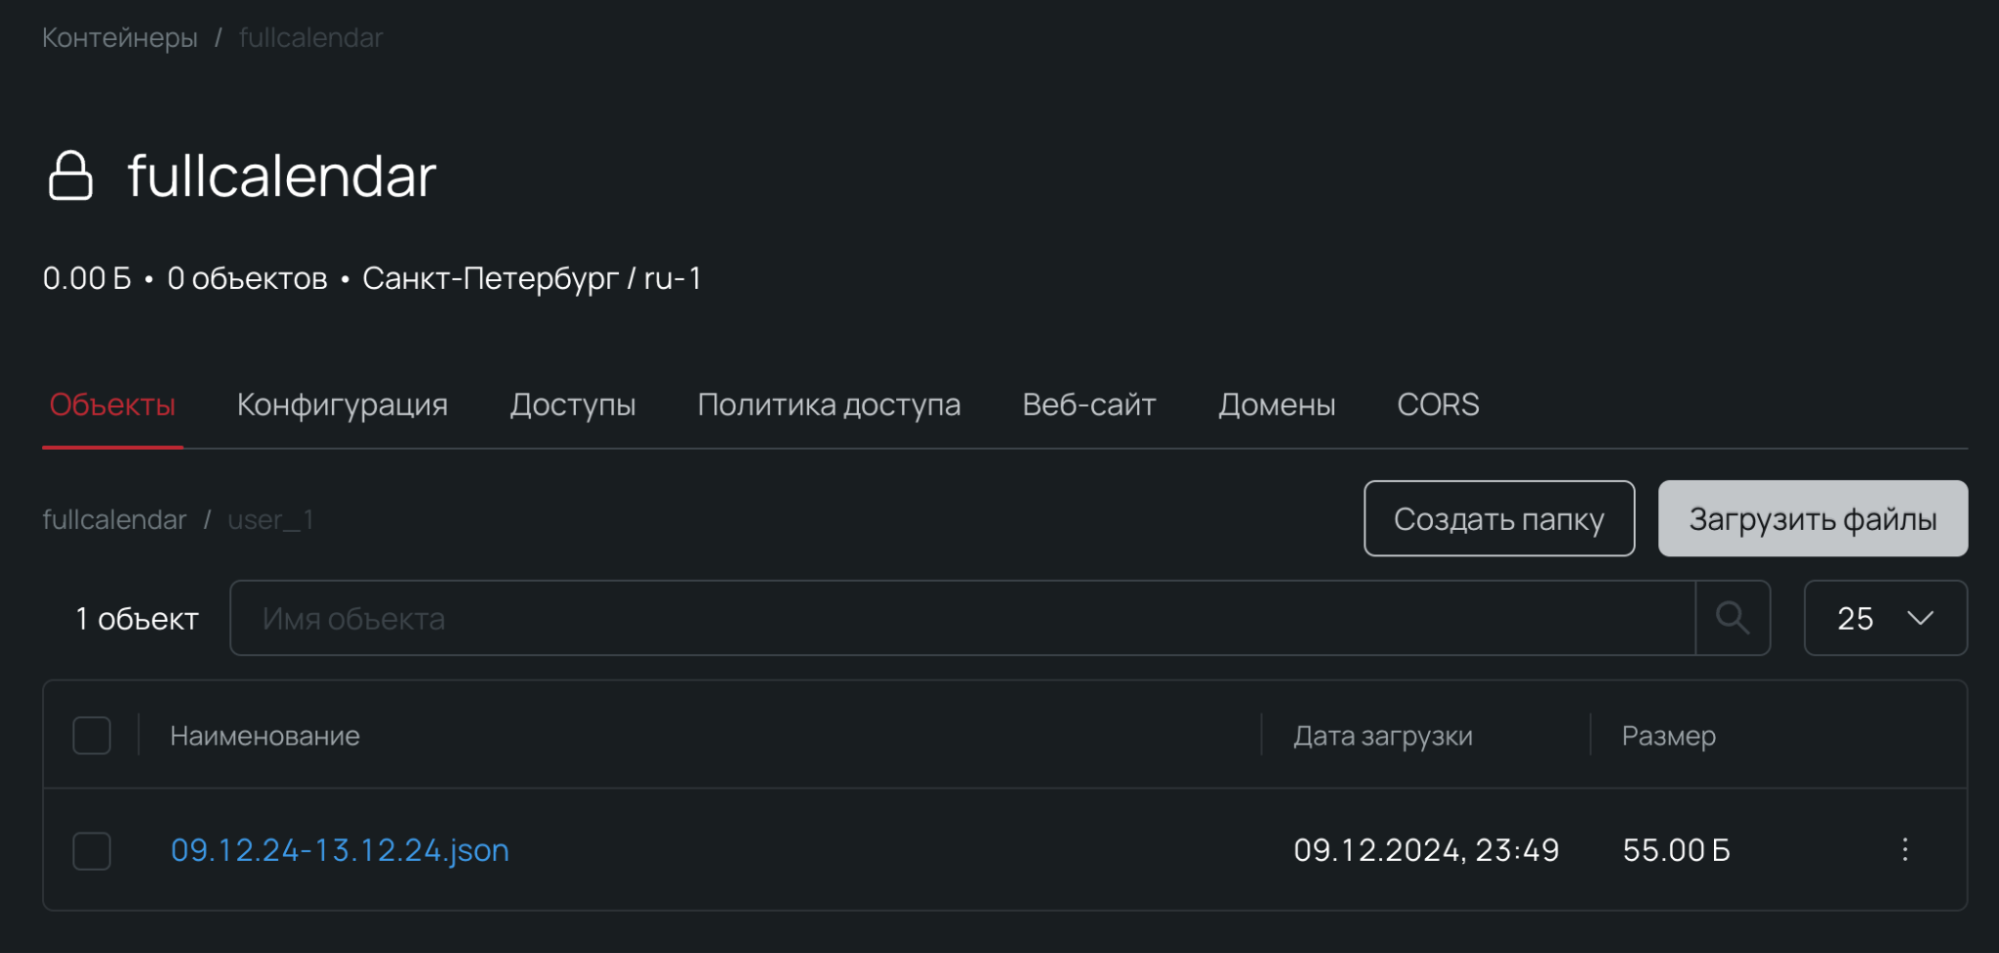Select the Веб-сайт tab

1088,405
